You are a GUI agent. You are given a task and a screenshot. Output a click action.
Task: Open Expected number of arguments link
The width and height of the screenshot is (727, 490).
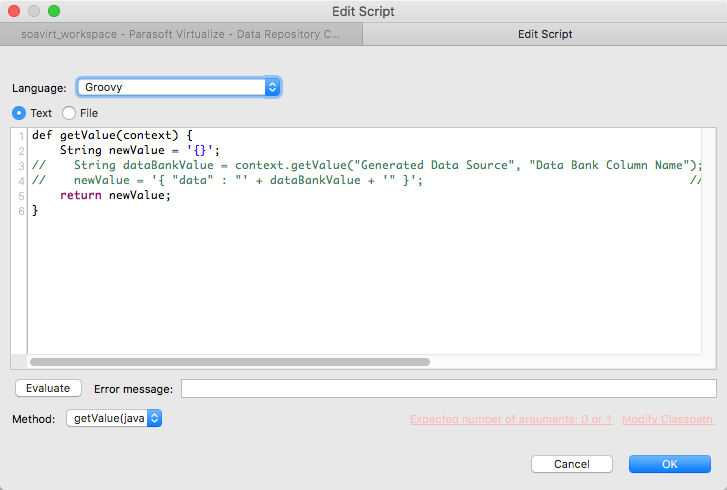pos(511,419)
